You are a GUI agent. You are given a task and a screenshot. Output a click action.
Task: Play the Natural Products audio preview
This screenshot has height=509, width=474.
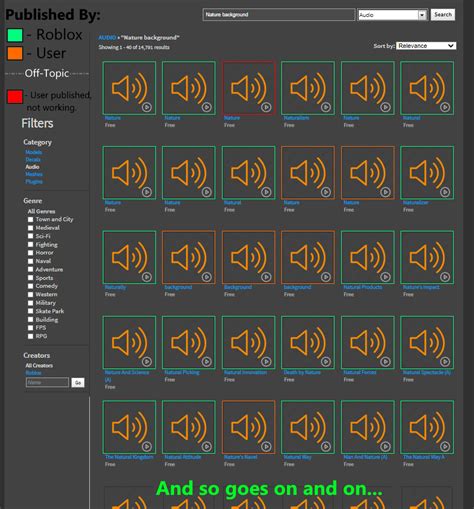(385, 277)
